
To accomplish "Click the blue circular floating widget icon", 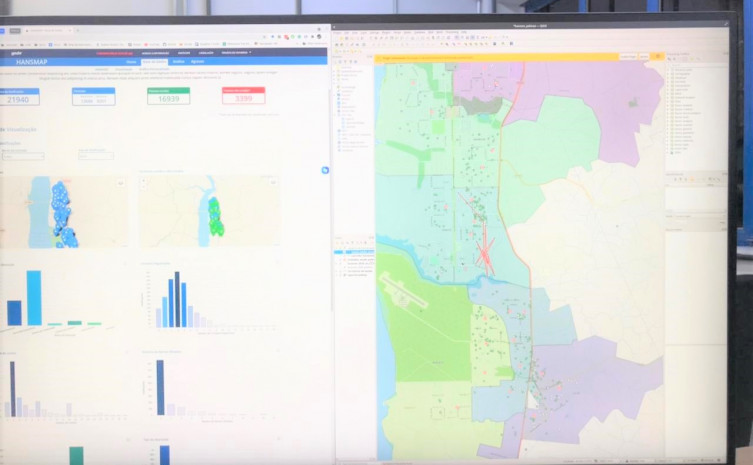I will click(325, 171).
